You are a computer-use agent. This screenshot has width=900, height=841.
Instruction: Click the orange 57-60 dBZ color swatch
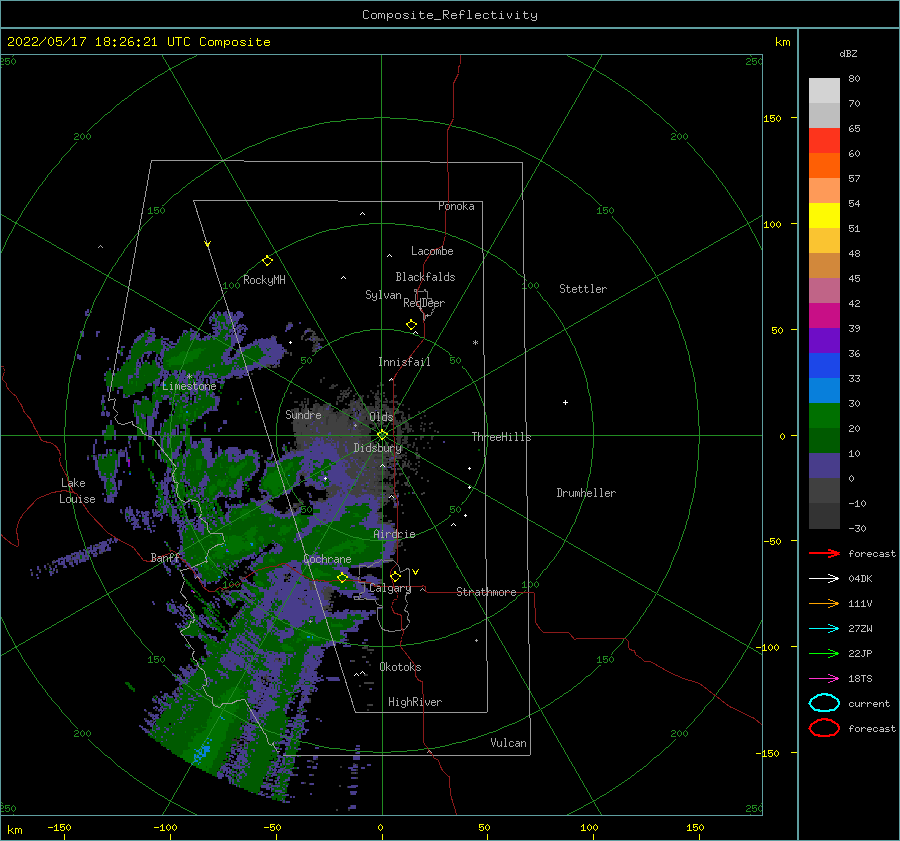(x=824, y=165)
